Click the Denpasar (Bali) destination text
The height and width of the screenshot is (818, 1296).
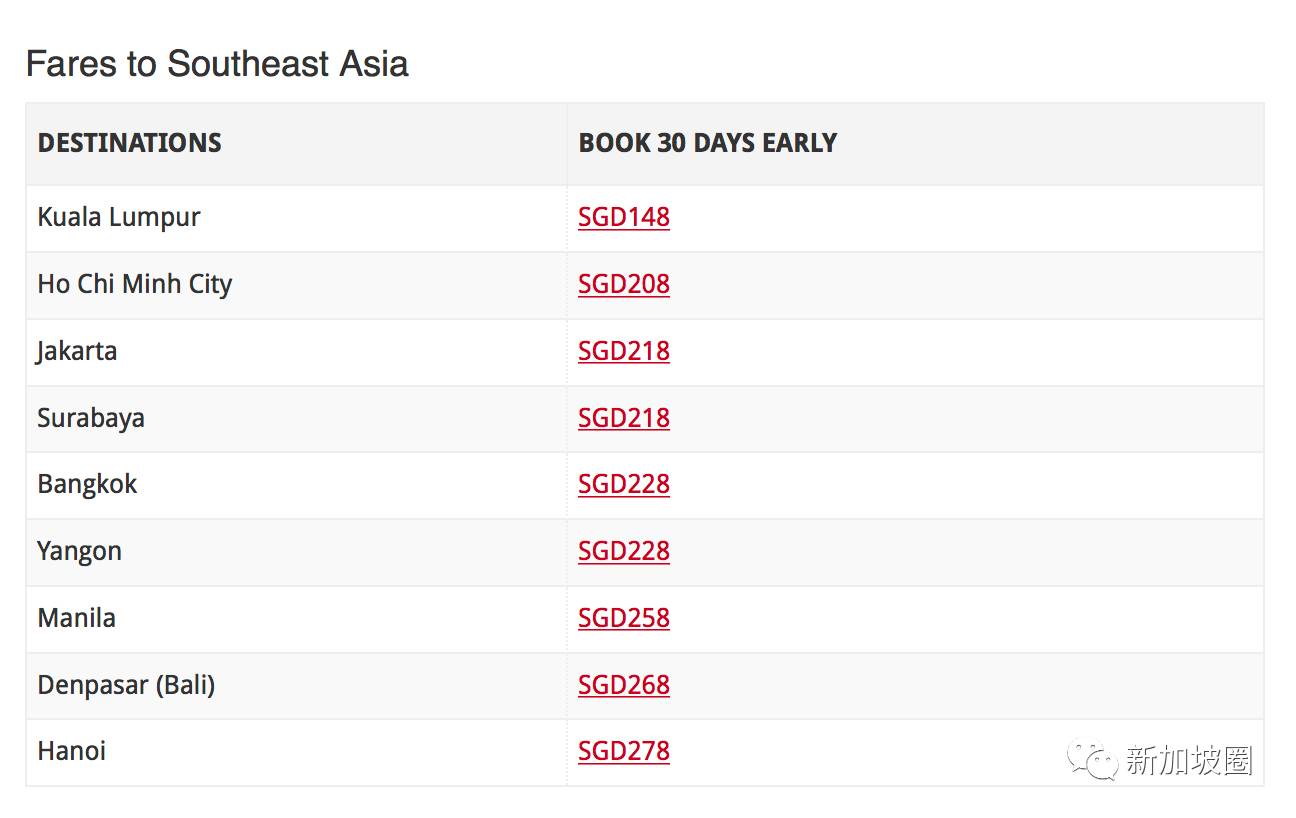click(x=126, y=685)
